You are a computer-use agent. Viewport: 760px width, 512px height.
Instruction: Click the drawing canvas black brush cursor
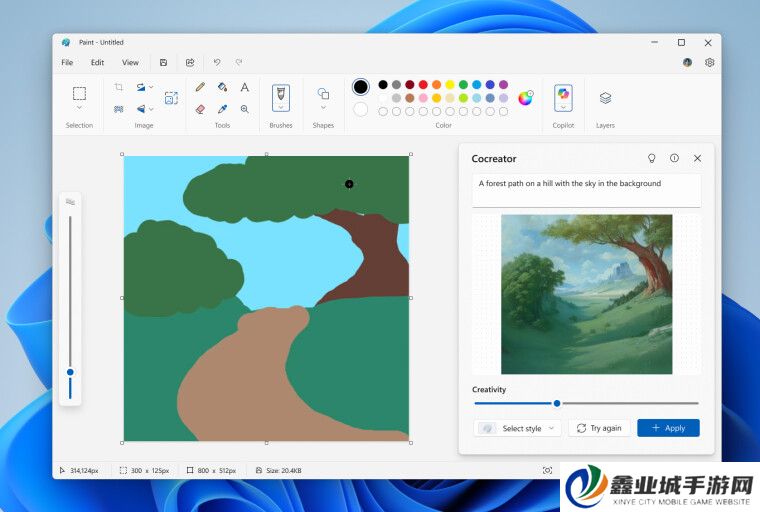tap(349, 184)
